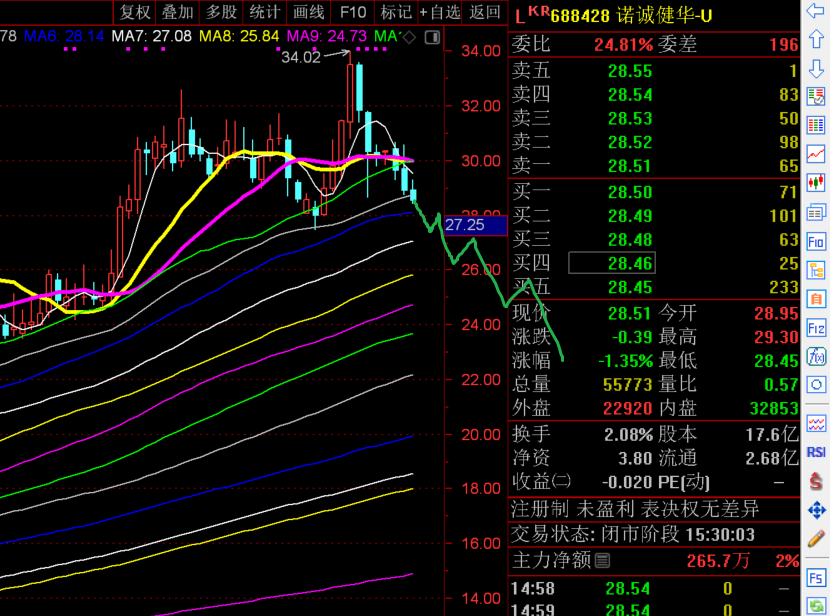Open the yellow tree-structure sector icon
This screenshot has width=830, height=616.
coord(816,270)
